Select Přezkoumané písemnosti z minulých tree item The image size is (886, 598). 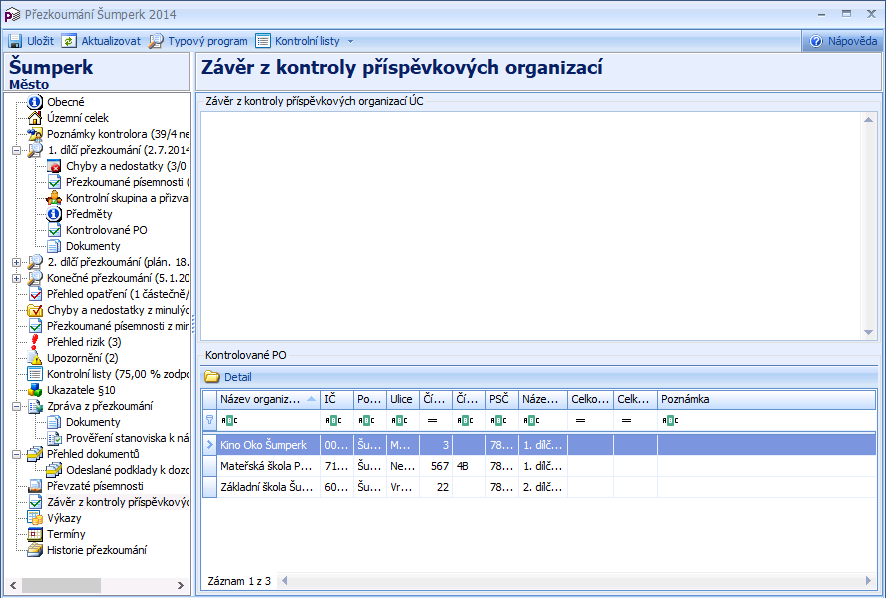(x=118, y=326)
